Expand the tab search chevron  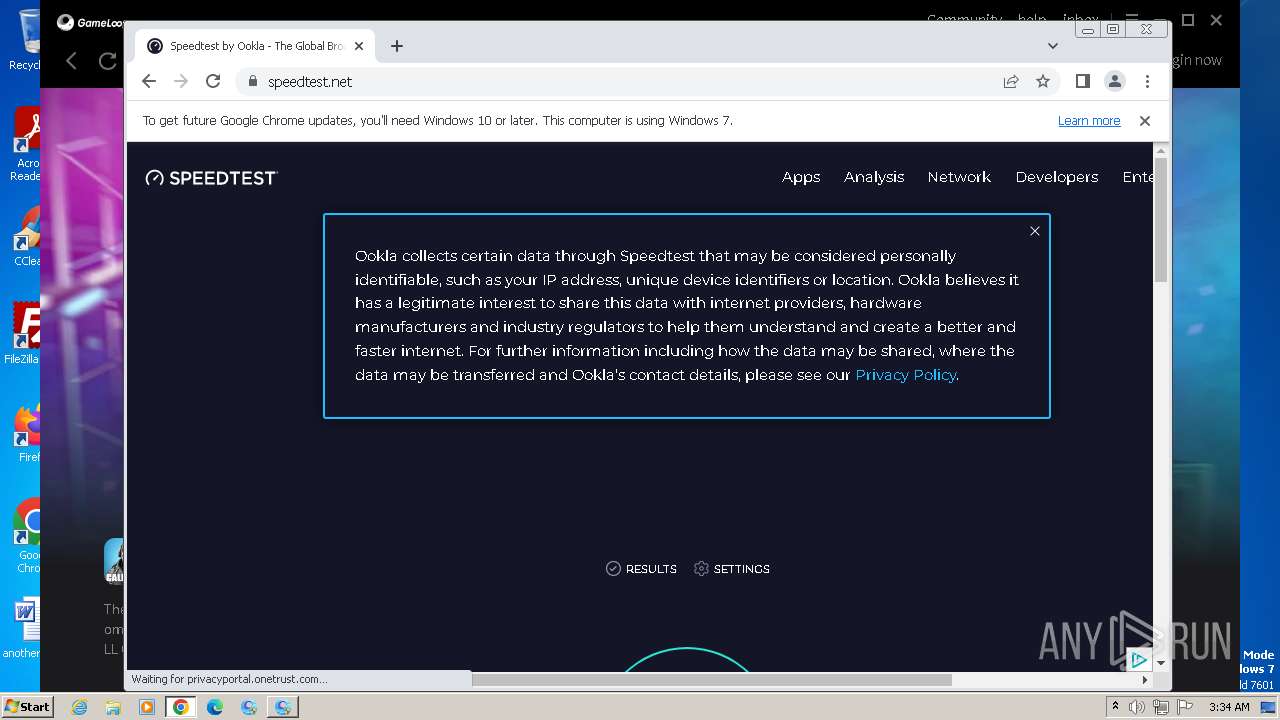pyautogui.click(x=1052, y=46)
